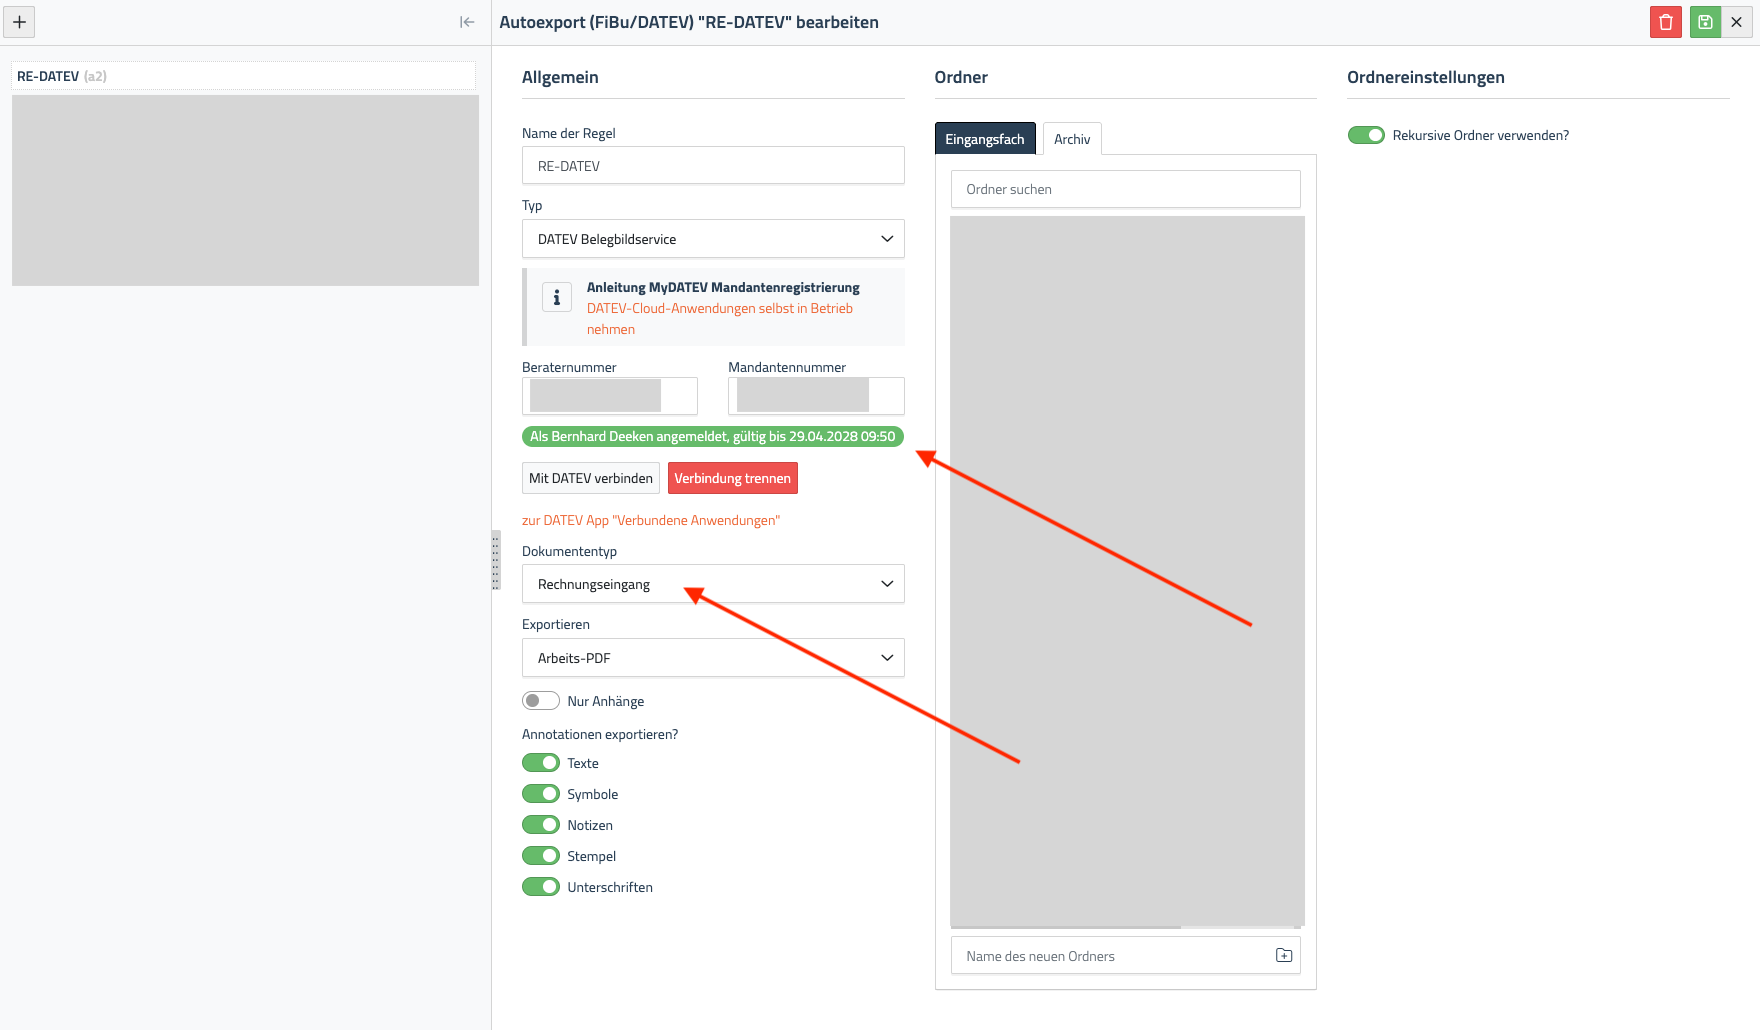Click the Mandantennummer input field

click(816, 396)
